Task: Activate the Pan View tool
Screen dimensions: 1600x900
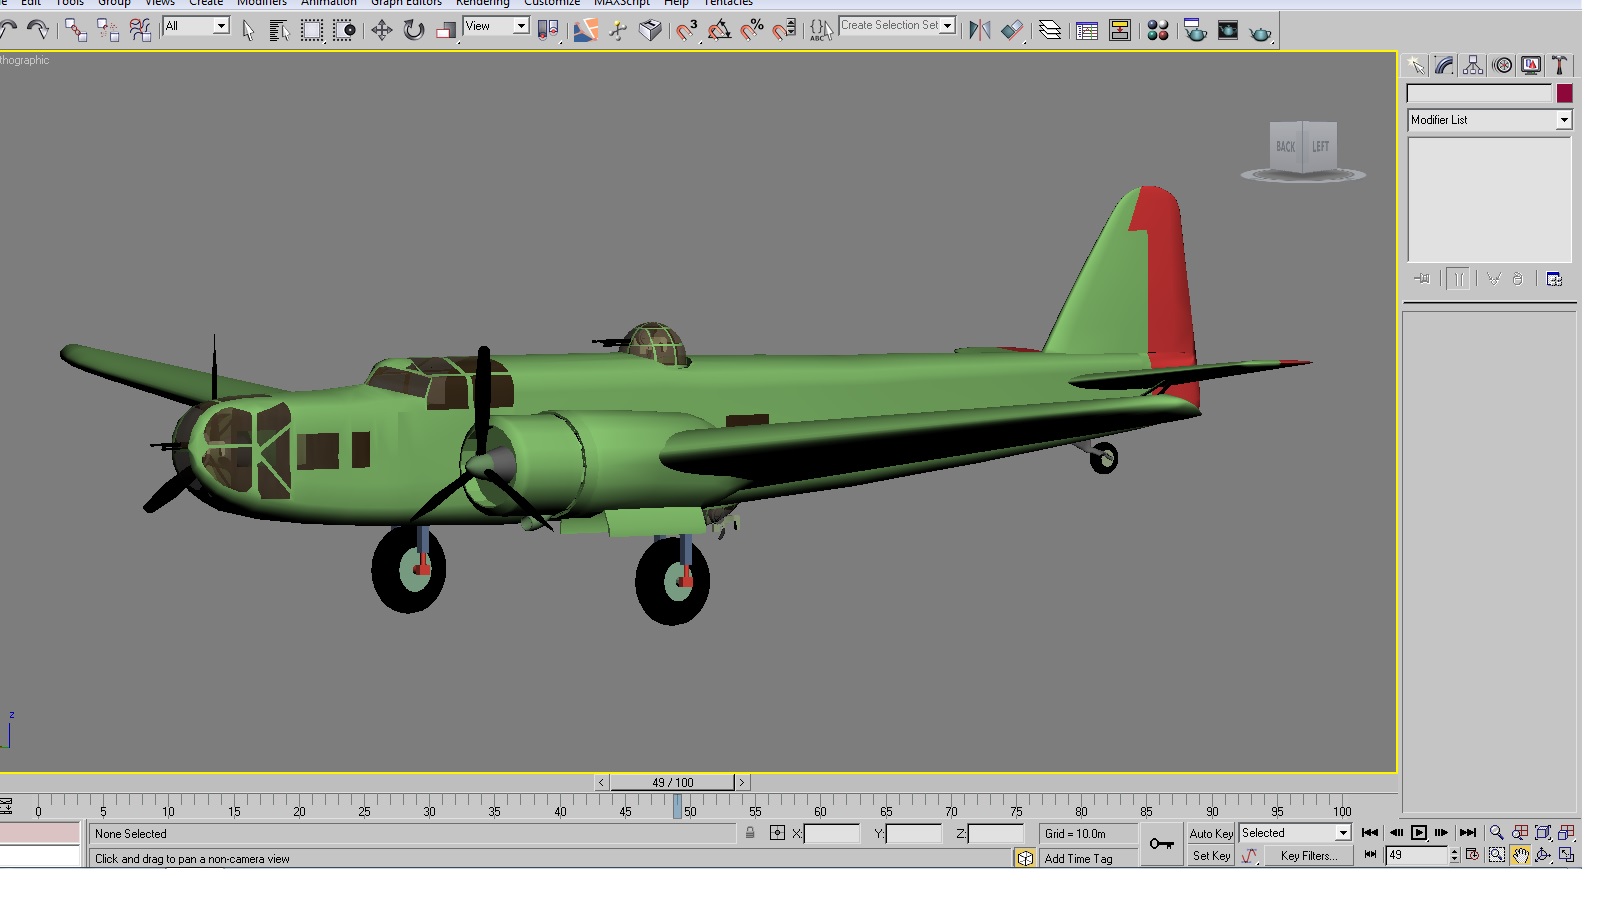Action: tap(1520, 855)
